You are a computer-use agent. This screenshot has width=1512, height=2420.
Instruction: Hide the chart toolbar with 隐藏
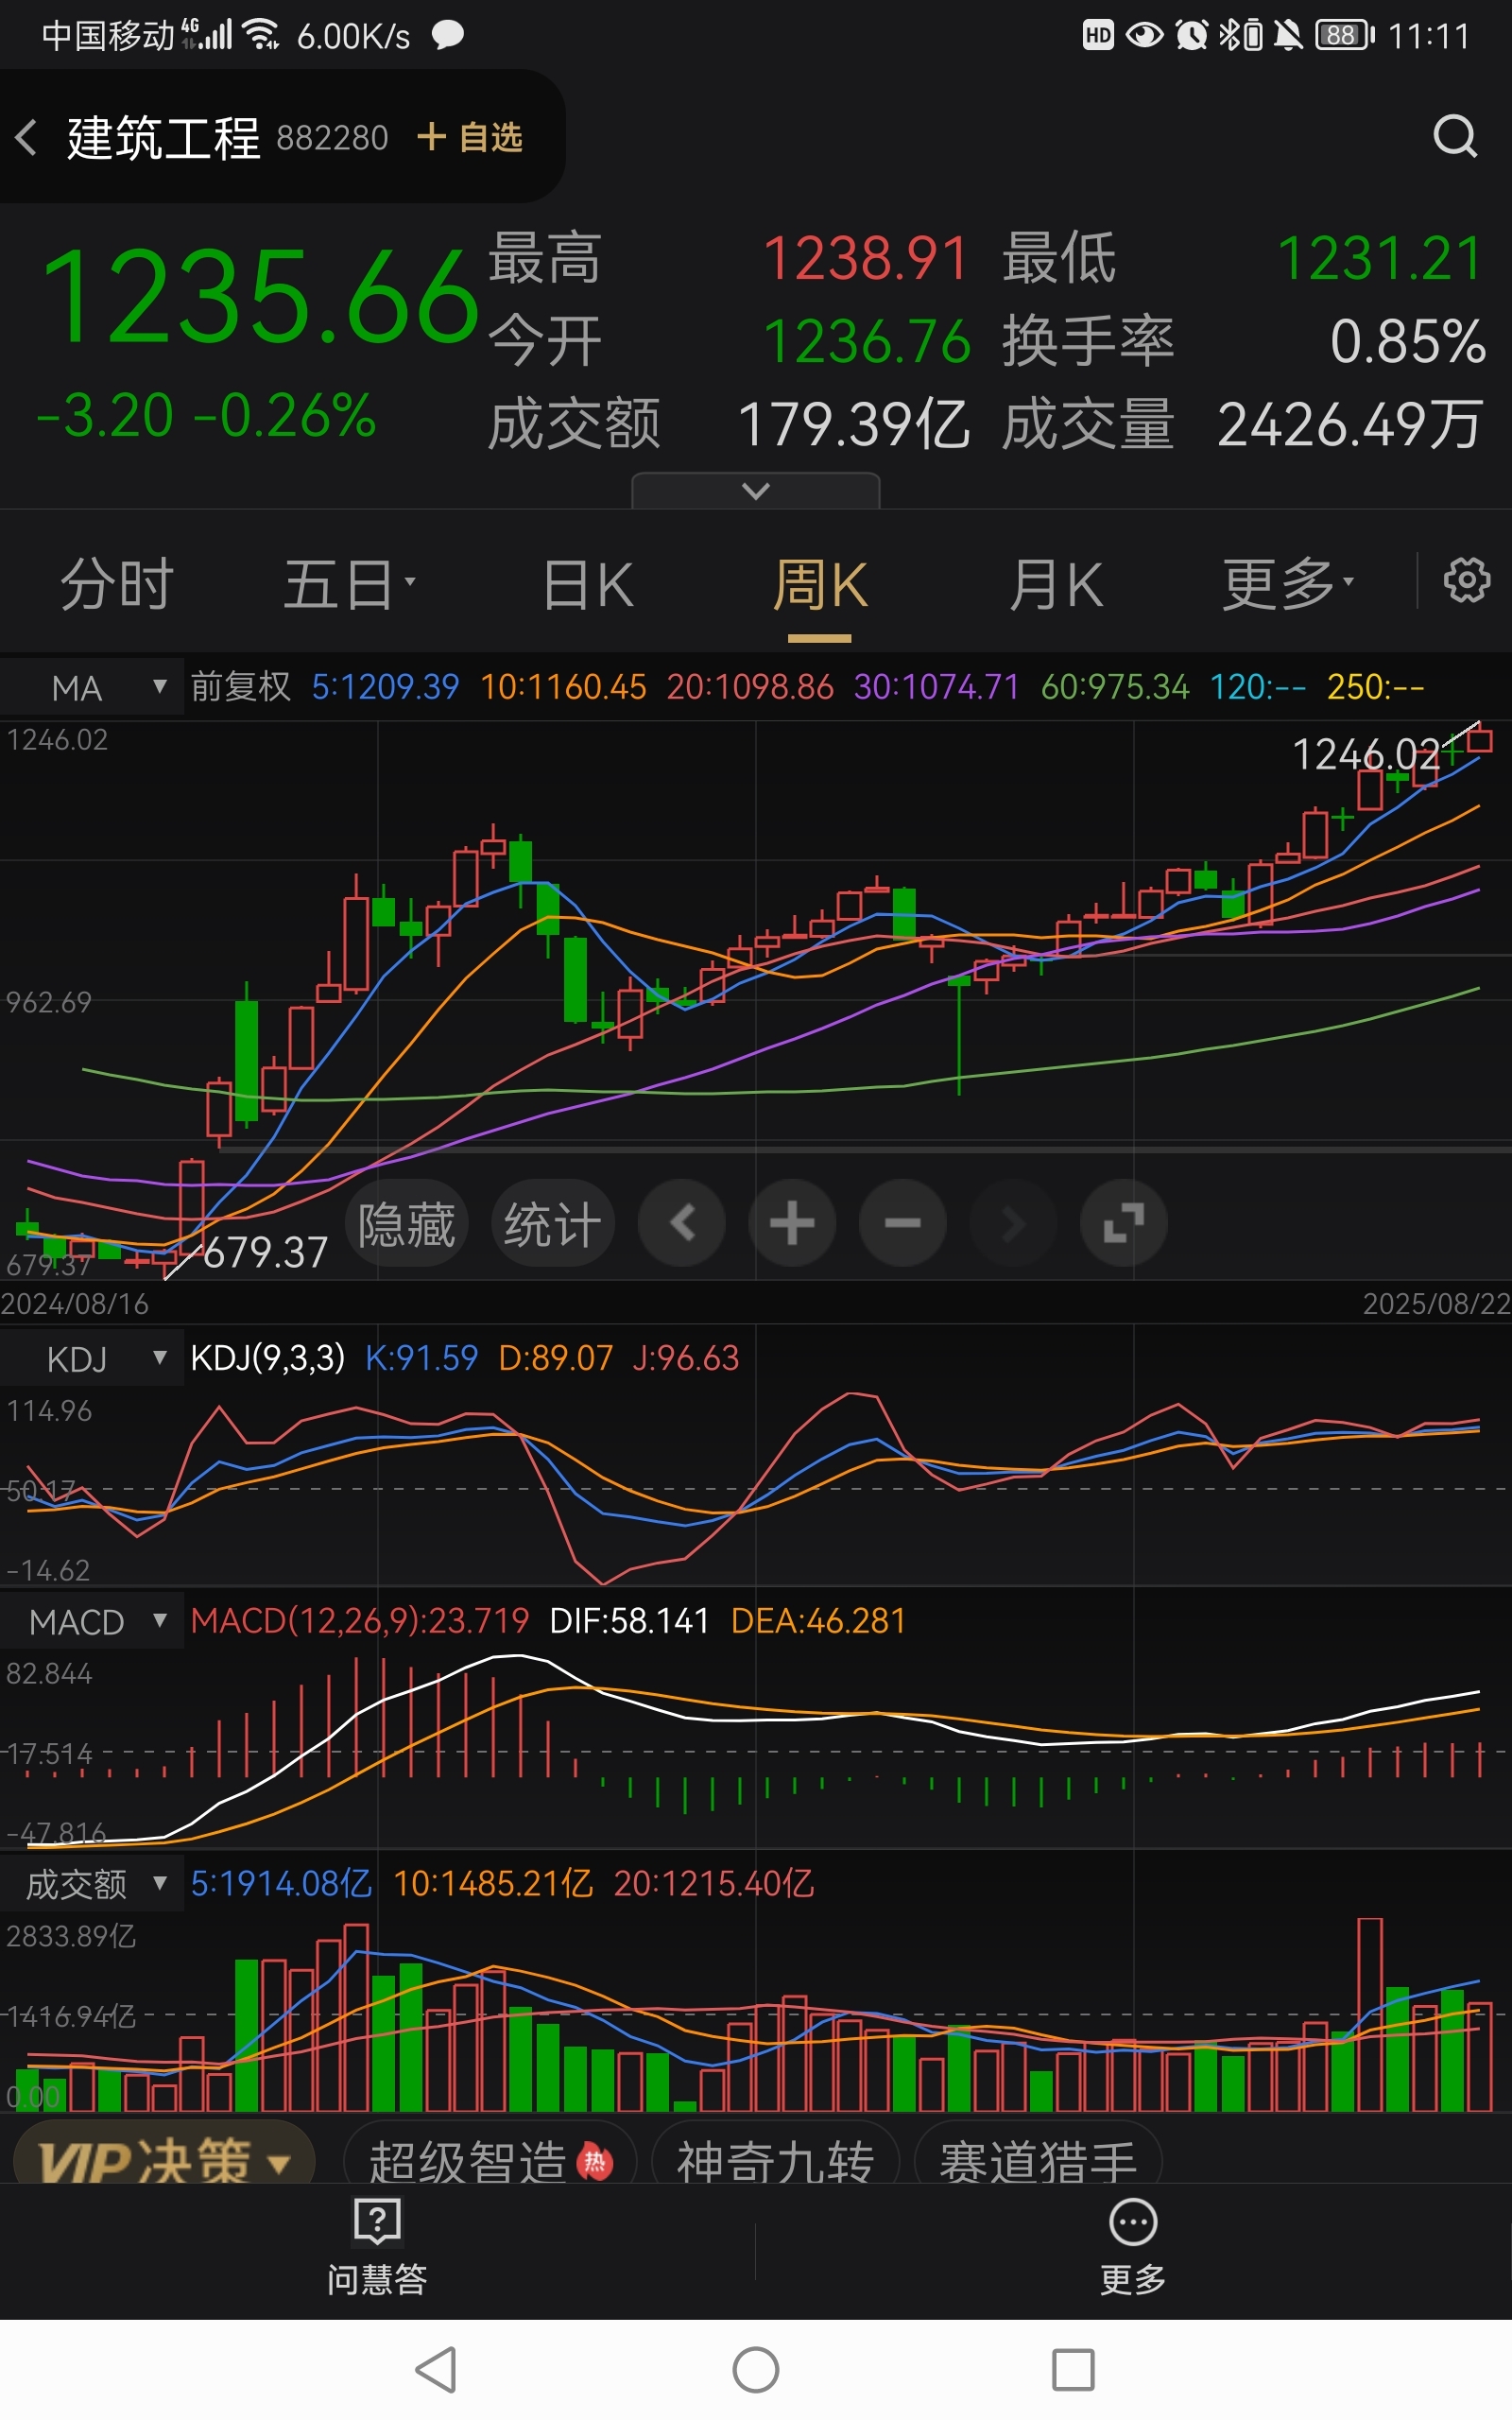[x=406, y=1223]
